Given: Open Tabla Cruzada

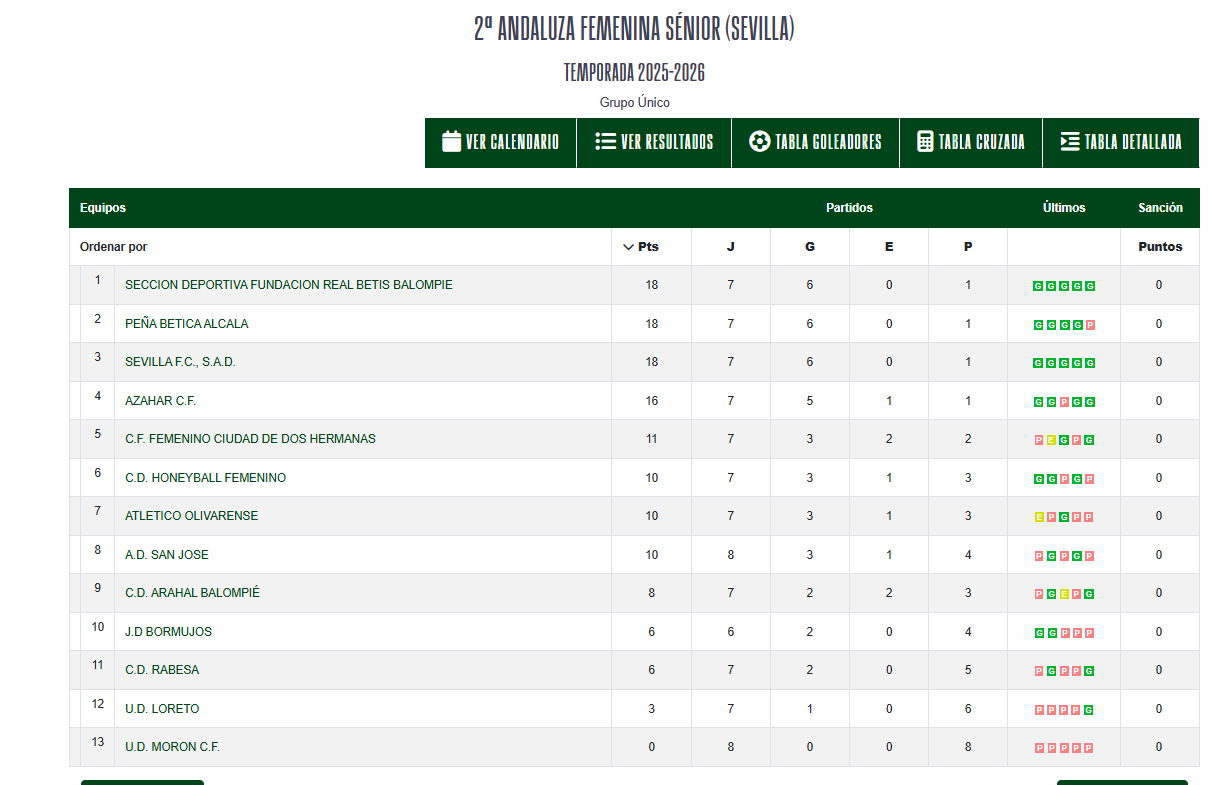Looking at the screenshot, I should click(971, 142).
